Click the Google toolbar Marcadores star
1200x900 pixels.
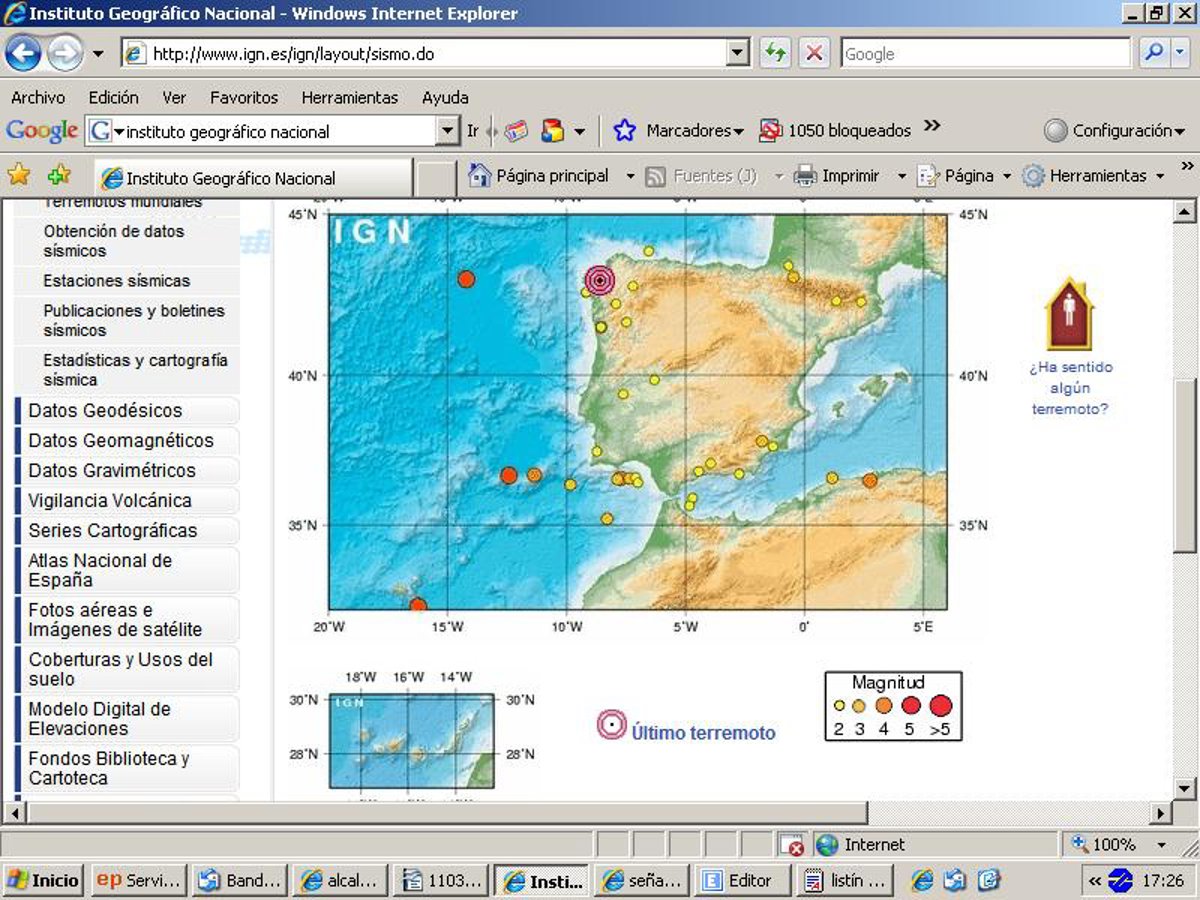click(625, 131)
